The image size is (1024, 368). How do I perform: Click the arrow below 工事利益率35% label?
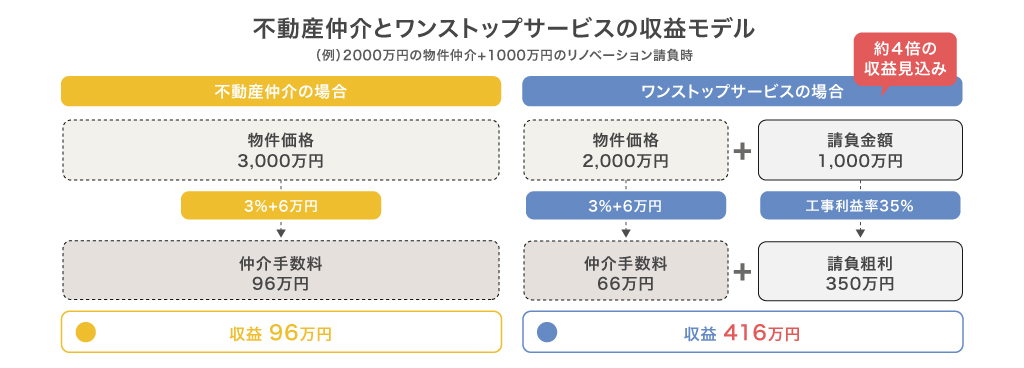[x=860, y=229]
